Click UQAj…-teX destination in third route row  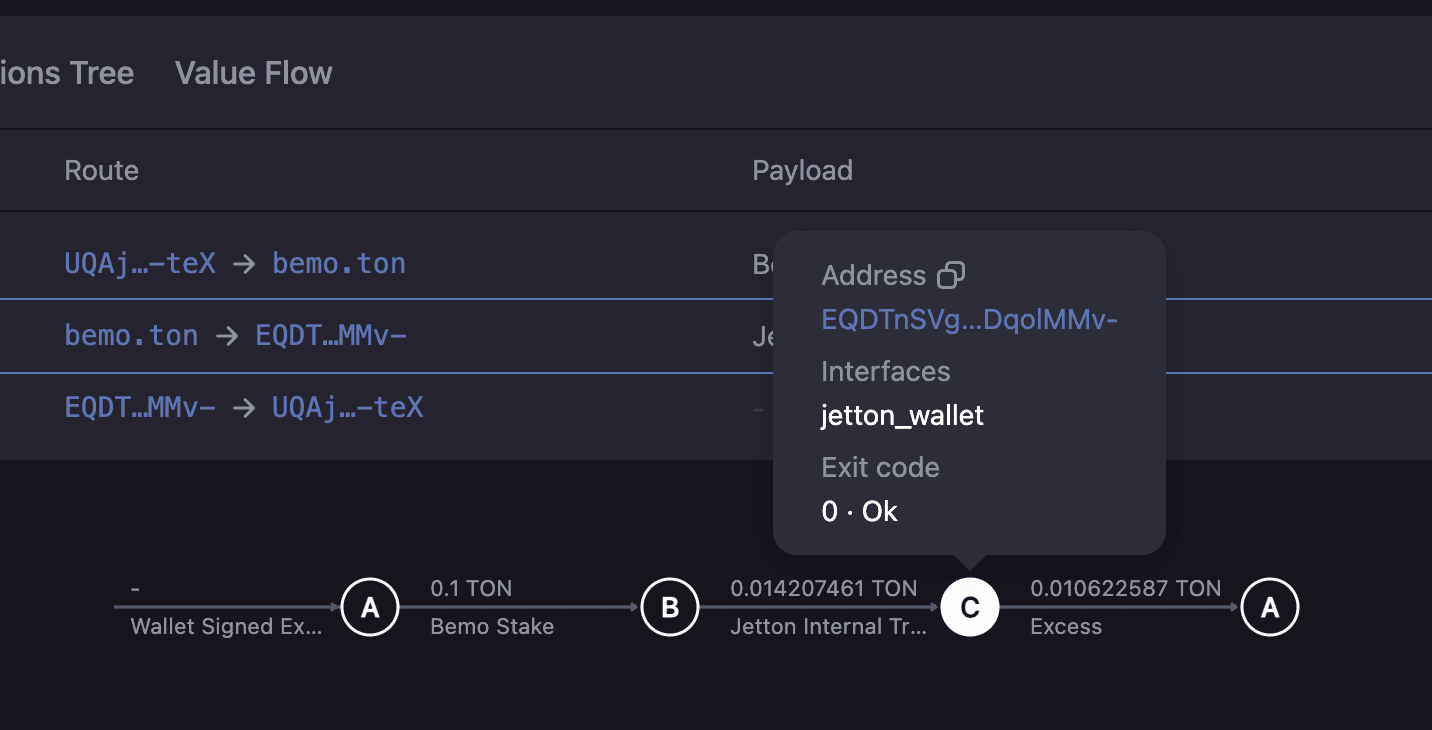coord(348,407)
